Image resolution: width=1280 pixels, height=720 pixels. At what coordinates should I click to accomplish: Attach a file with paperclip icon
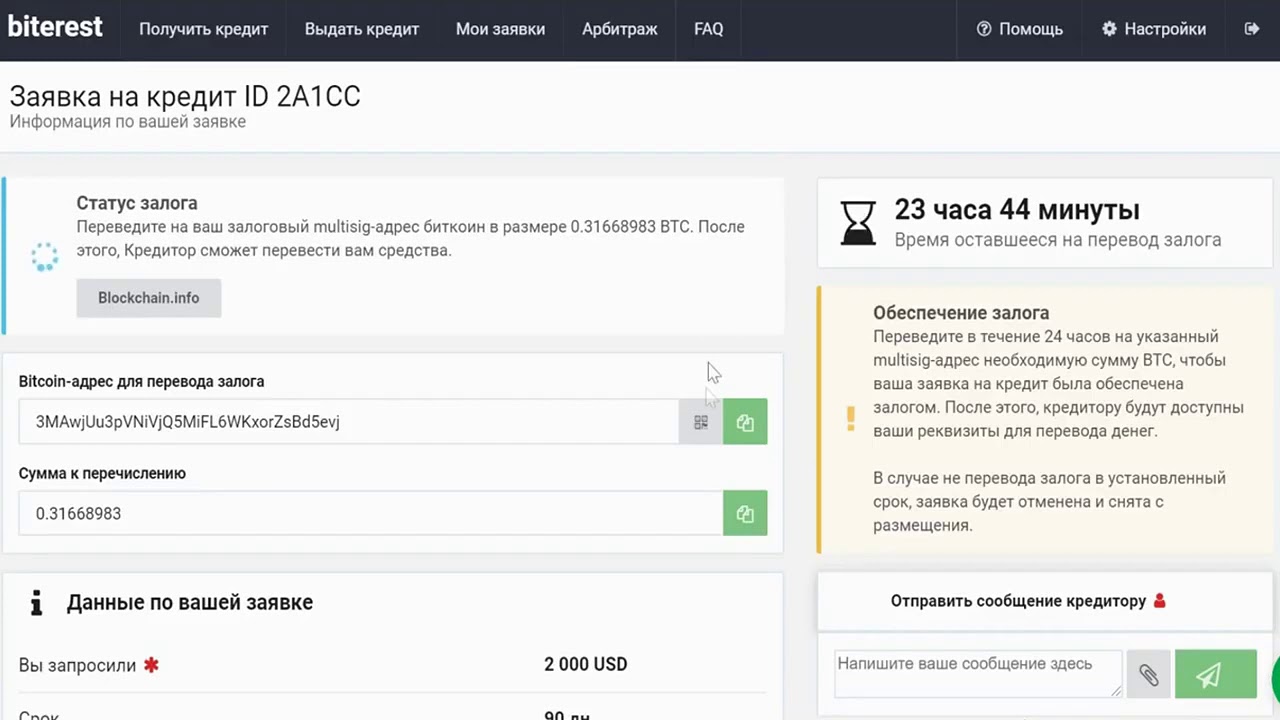[x=1148, y=675]
